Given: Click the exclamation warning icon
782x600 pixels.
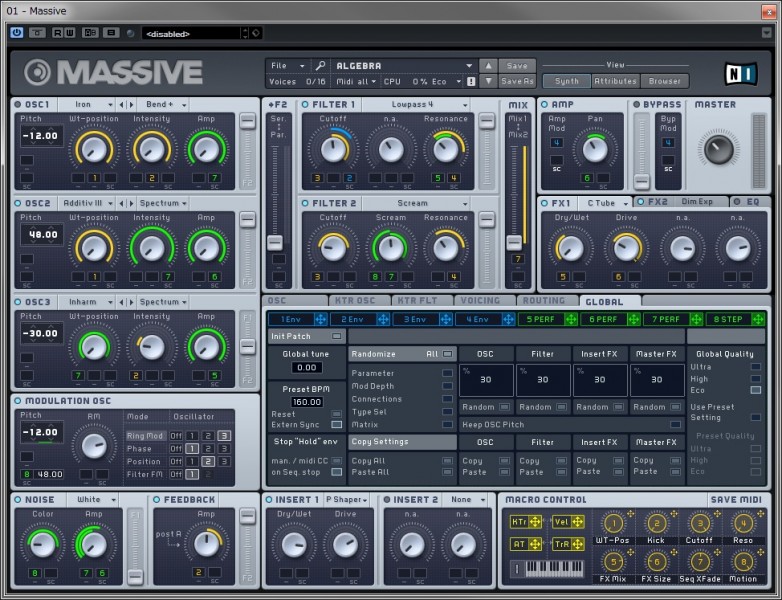Looking at the screenshot, I should pyautogui.click(x=471, y=81).
